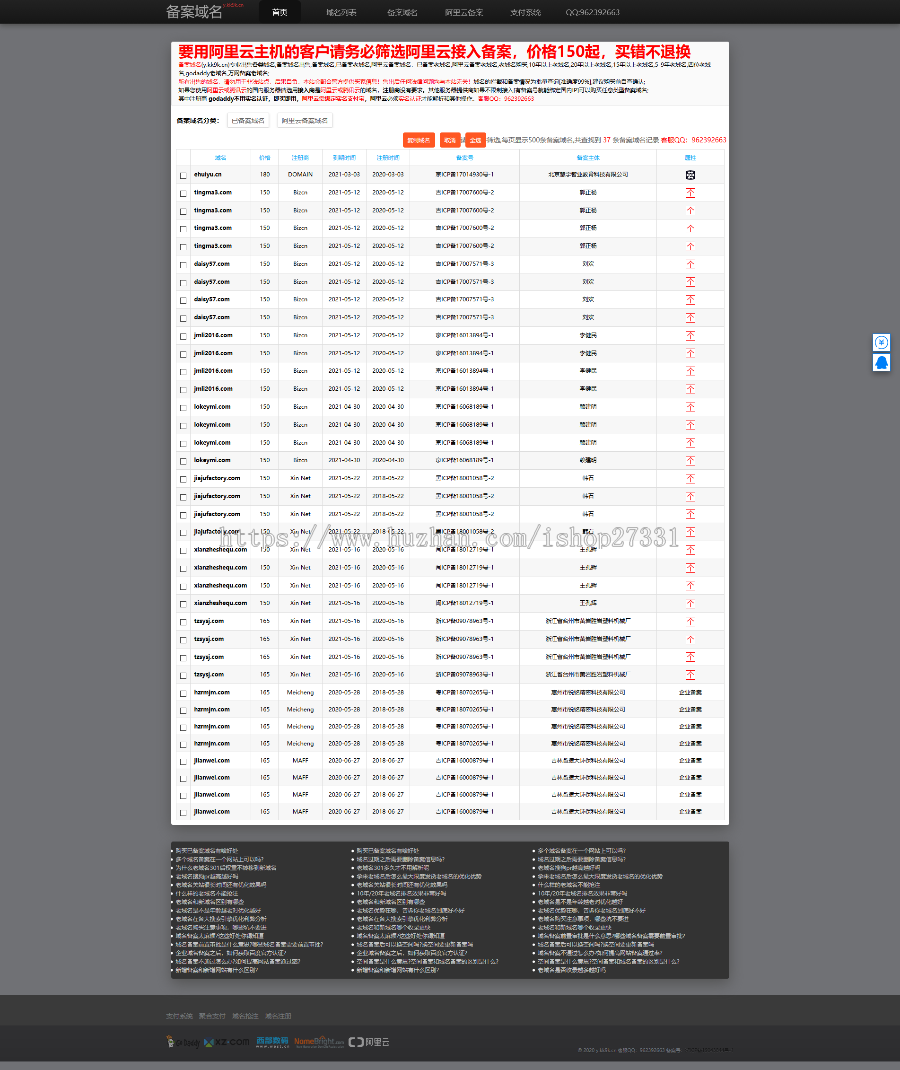Screen dimensions: 900x1070
Task: Click the 聚合支付 footer link
Action: 212,1016
